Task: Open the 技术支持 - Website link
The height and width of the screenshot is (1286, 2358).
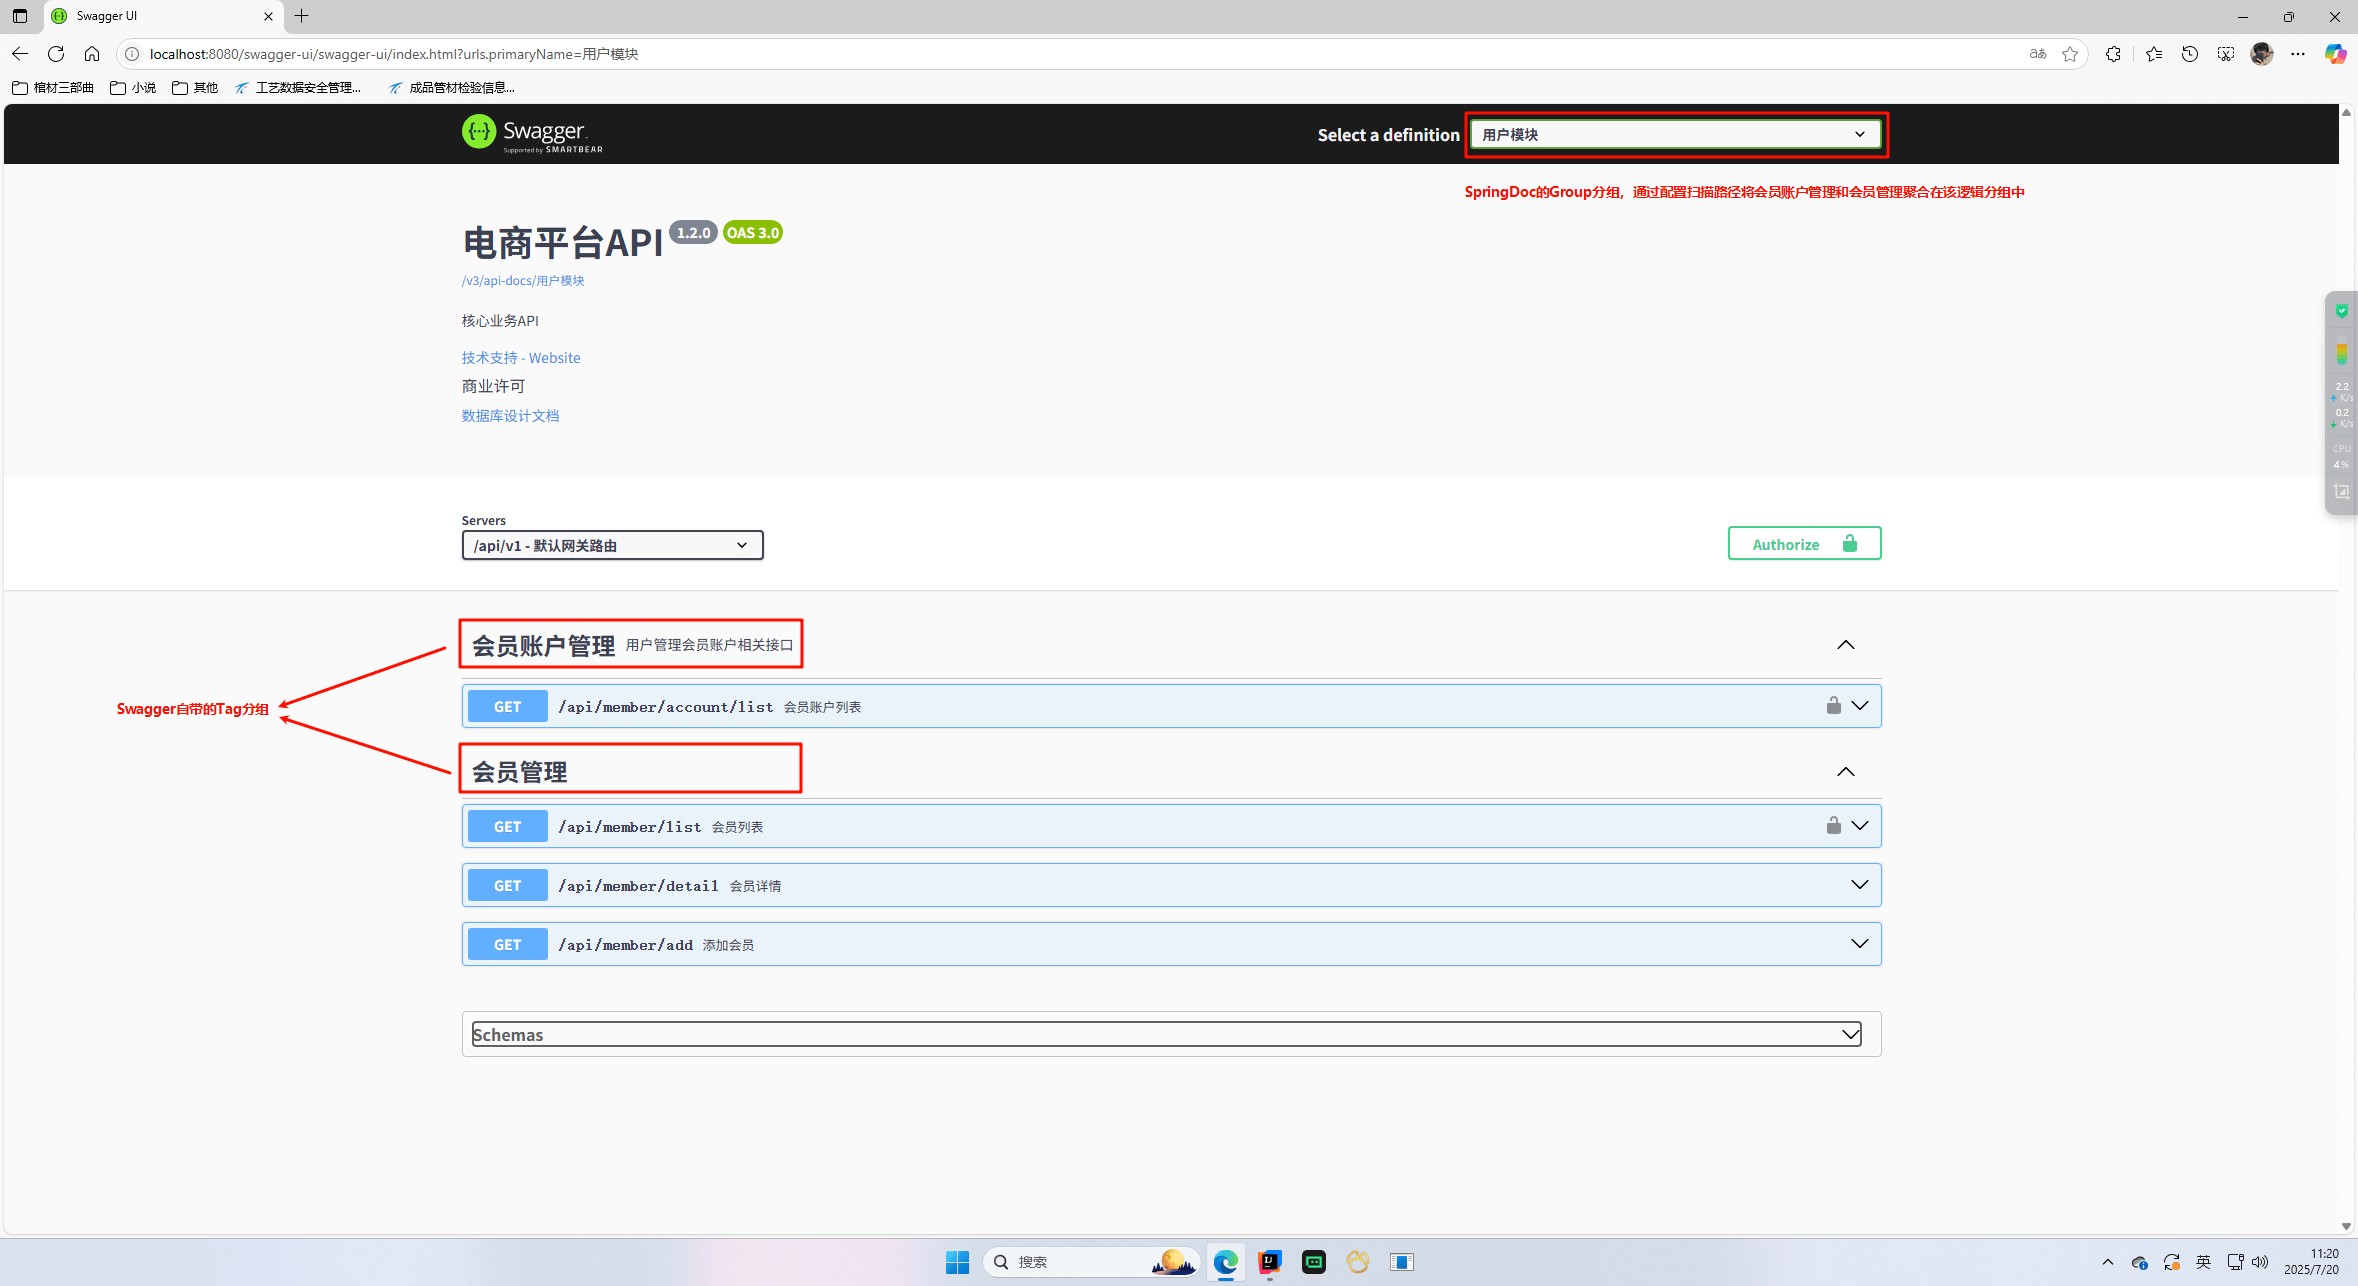Action: pyautogui.click(x=520, y=358)
